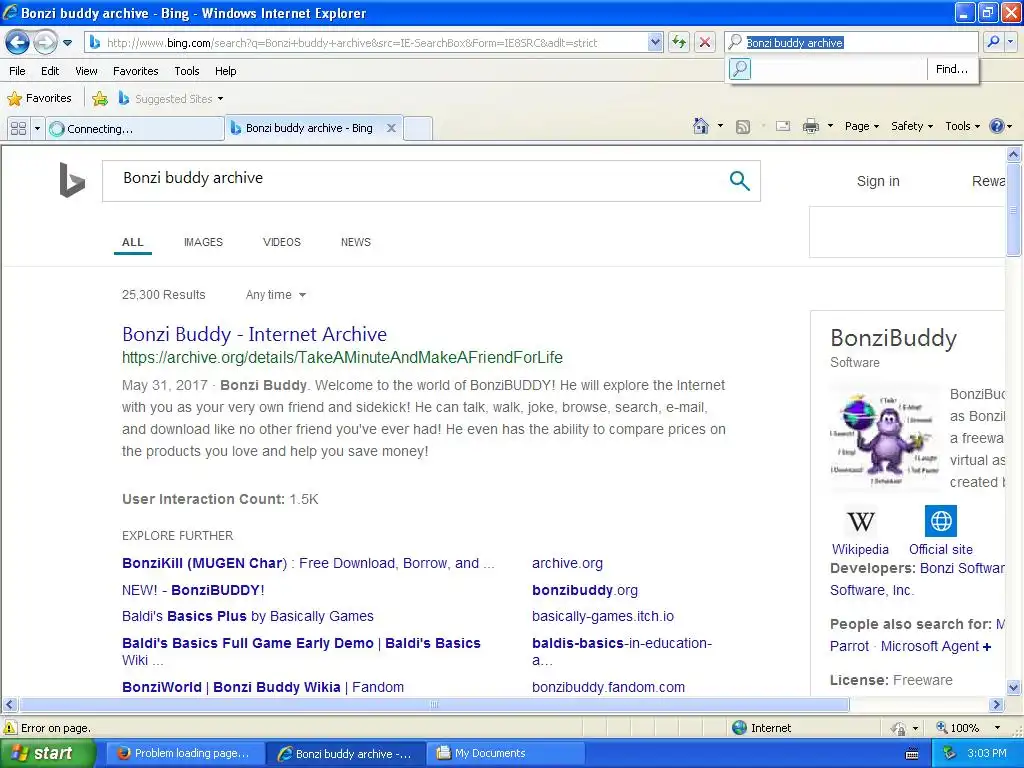
Task: Select the IMAGES search tab
Action: [x=203, y=242]
